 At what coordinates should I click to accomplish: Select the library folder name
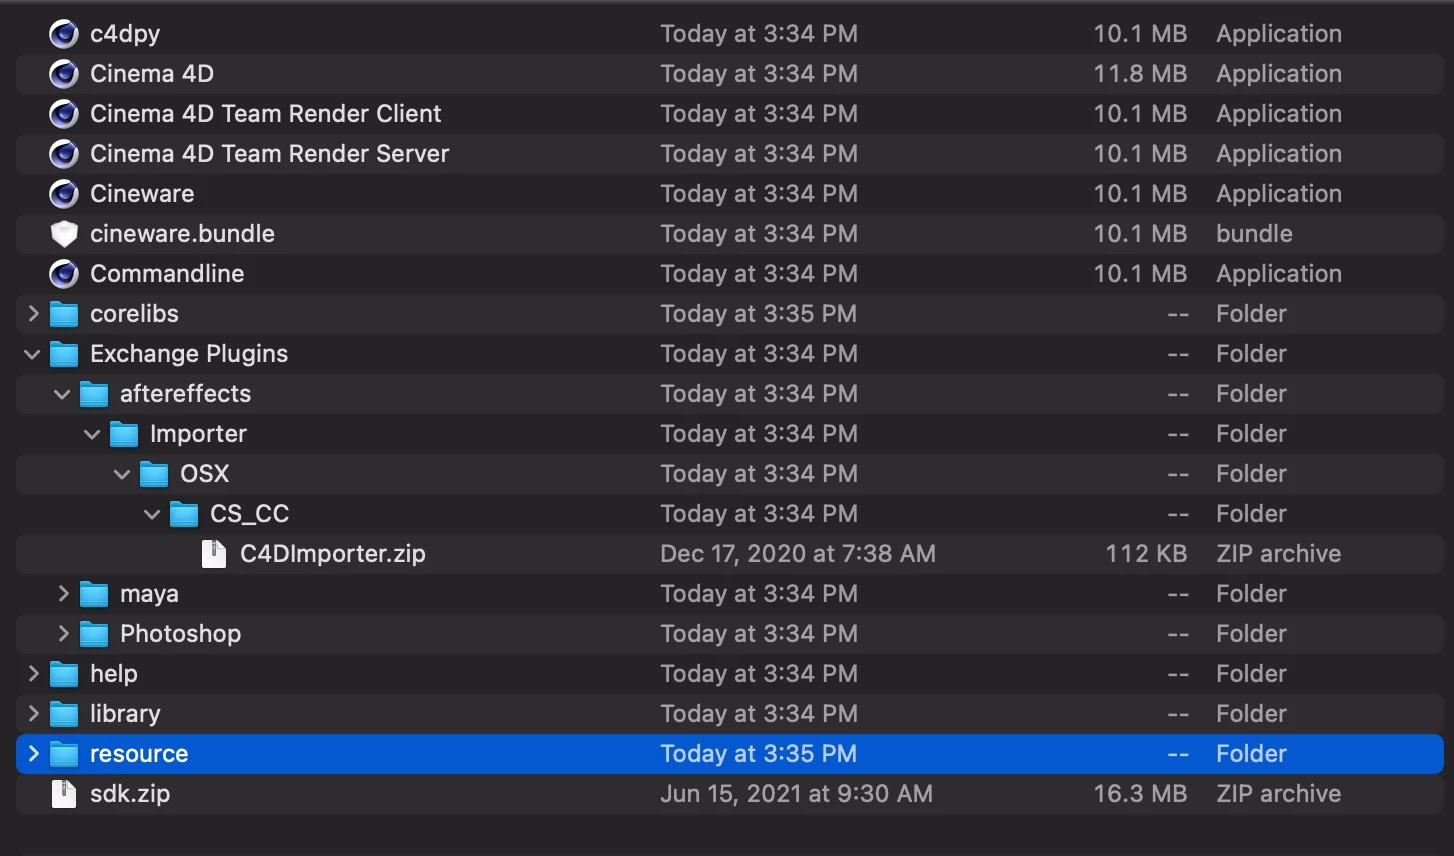point(125,714)
